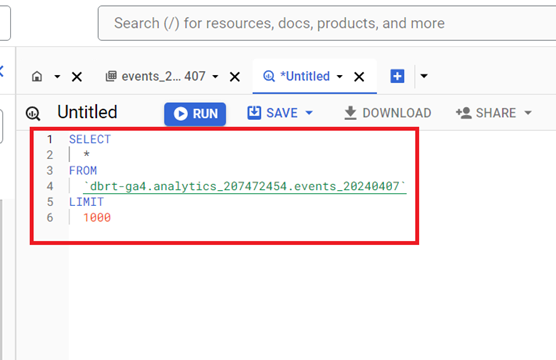Open the SAVE options dropdown arrow
556x360 pixels.
click(x=309, y=113)
